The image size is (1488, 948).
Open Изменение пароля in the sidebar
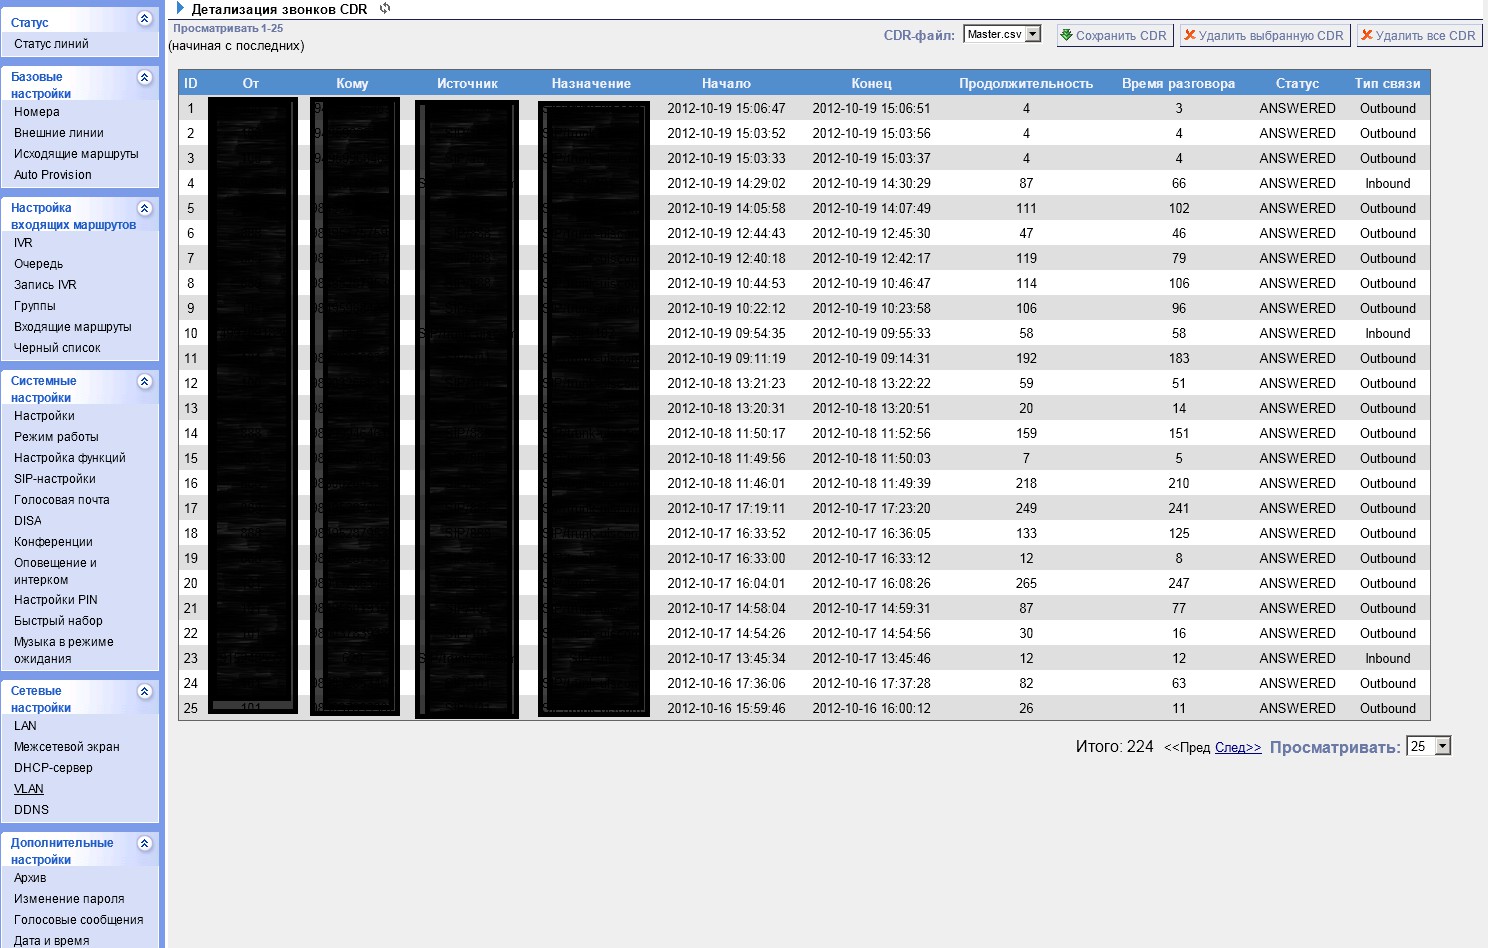(x=69, y=899)
